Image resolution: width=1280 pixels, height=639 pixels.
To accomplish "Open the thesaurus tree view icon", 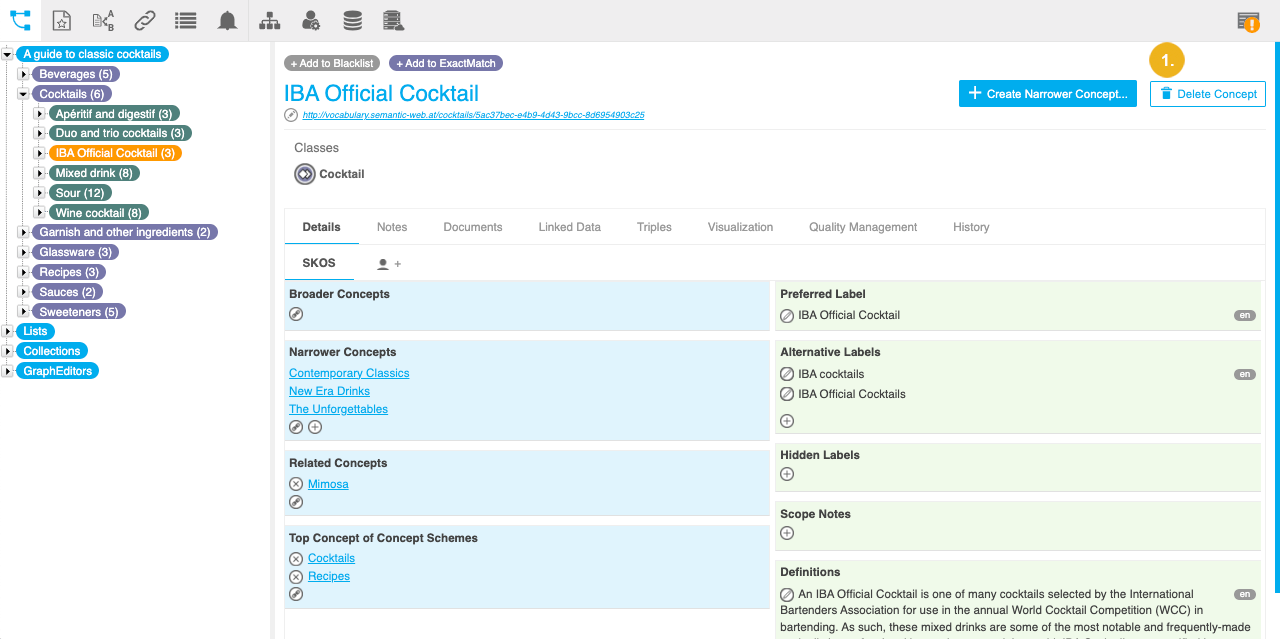I will [x=20, y=20].
